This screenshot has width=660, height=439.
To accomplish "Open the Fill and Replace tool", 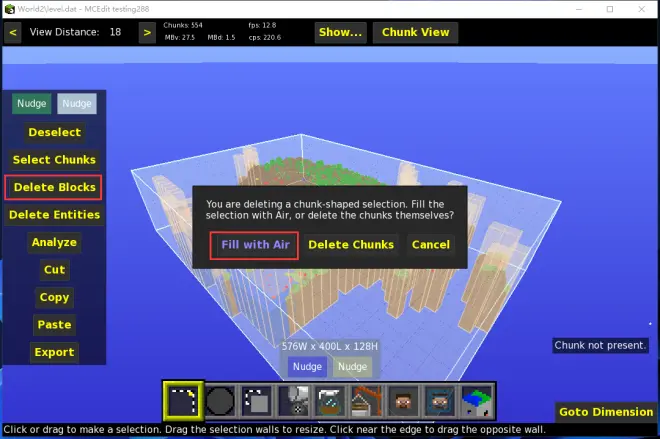I will click(x=293, y=401).
